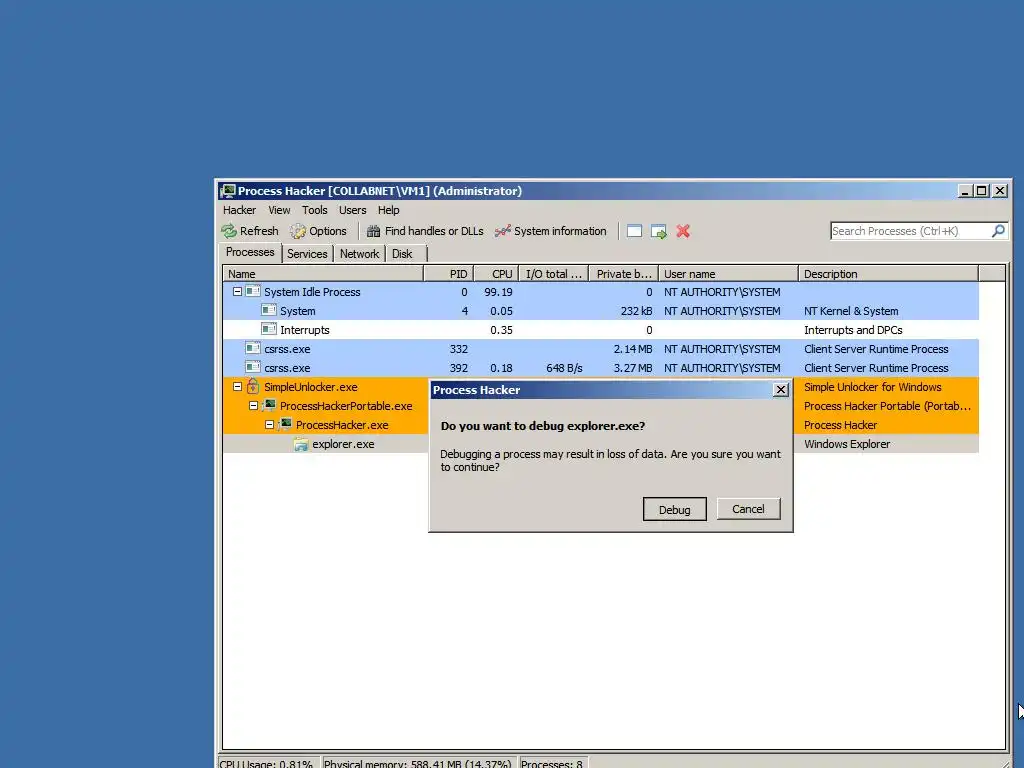
Task: Open the Users menu
Action: pyautogui.click(x=352, y=210)
